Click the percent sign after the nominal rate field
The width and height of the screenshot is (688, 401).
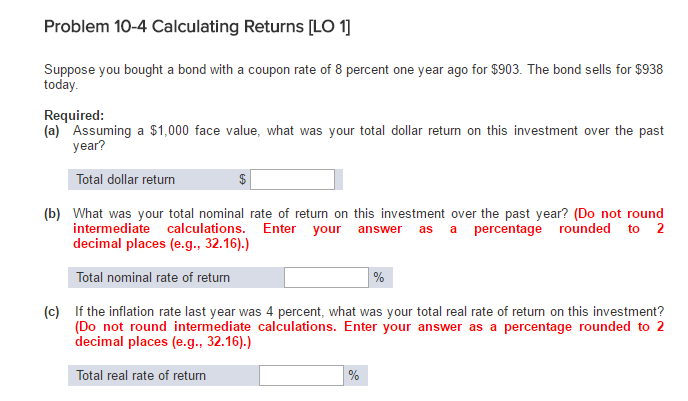click(379, 277)
